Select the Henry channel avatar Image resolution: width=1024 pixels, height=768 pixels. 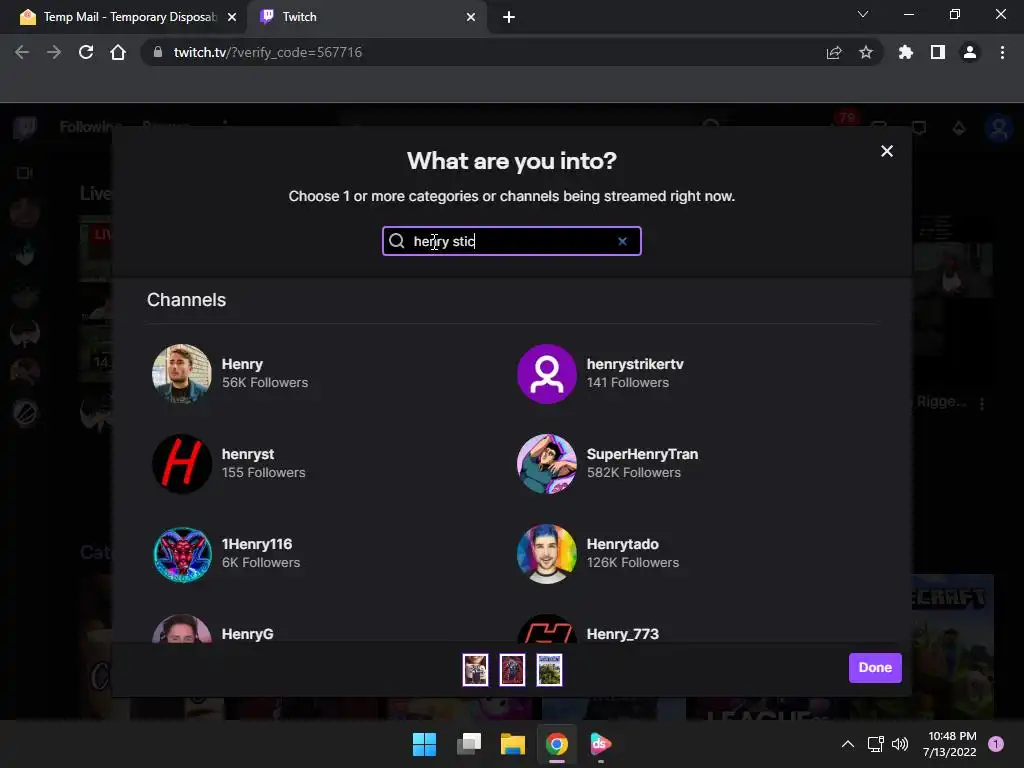tap(182, 374)
